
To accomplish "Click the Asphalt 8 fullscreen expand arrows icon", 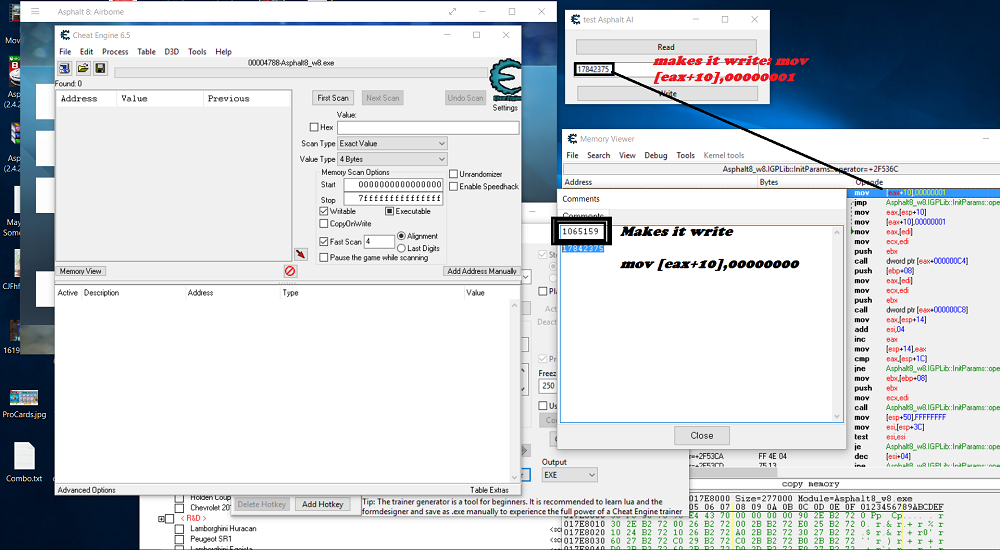I will click(452, 11).
